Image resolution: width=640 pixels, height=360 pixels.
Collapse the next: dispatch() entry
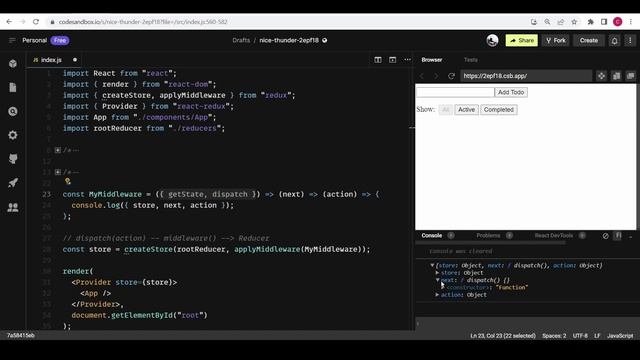point(438,280)
